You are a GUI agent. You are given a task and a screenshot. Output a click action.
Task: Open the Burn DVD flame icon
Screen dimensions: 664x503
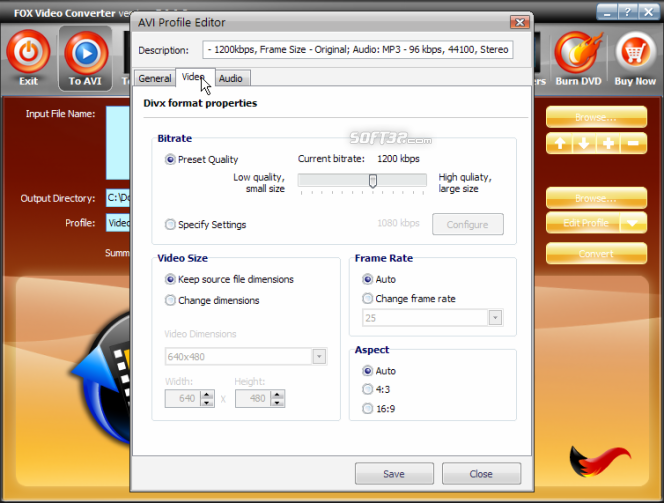click(x=578, y=53)
